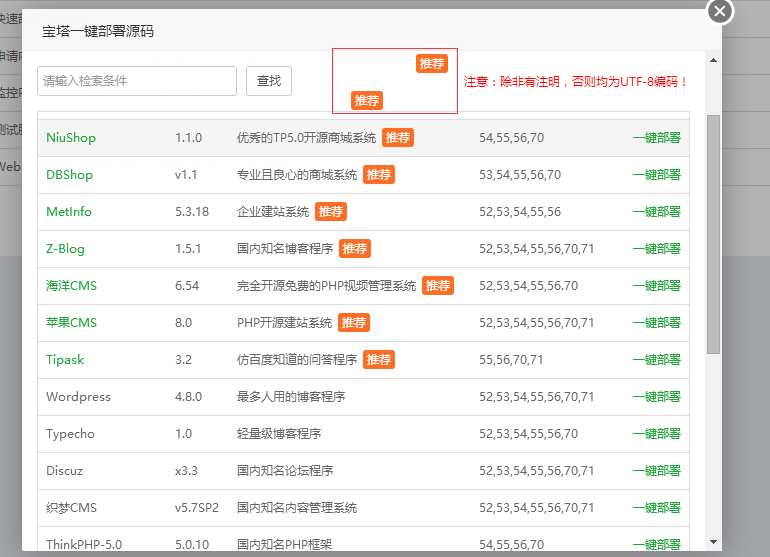
Task: Open the 海洋CMS name link
Action: (x=71, y=286)
